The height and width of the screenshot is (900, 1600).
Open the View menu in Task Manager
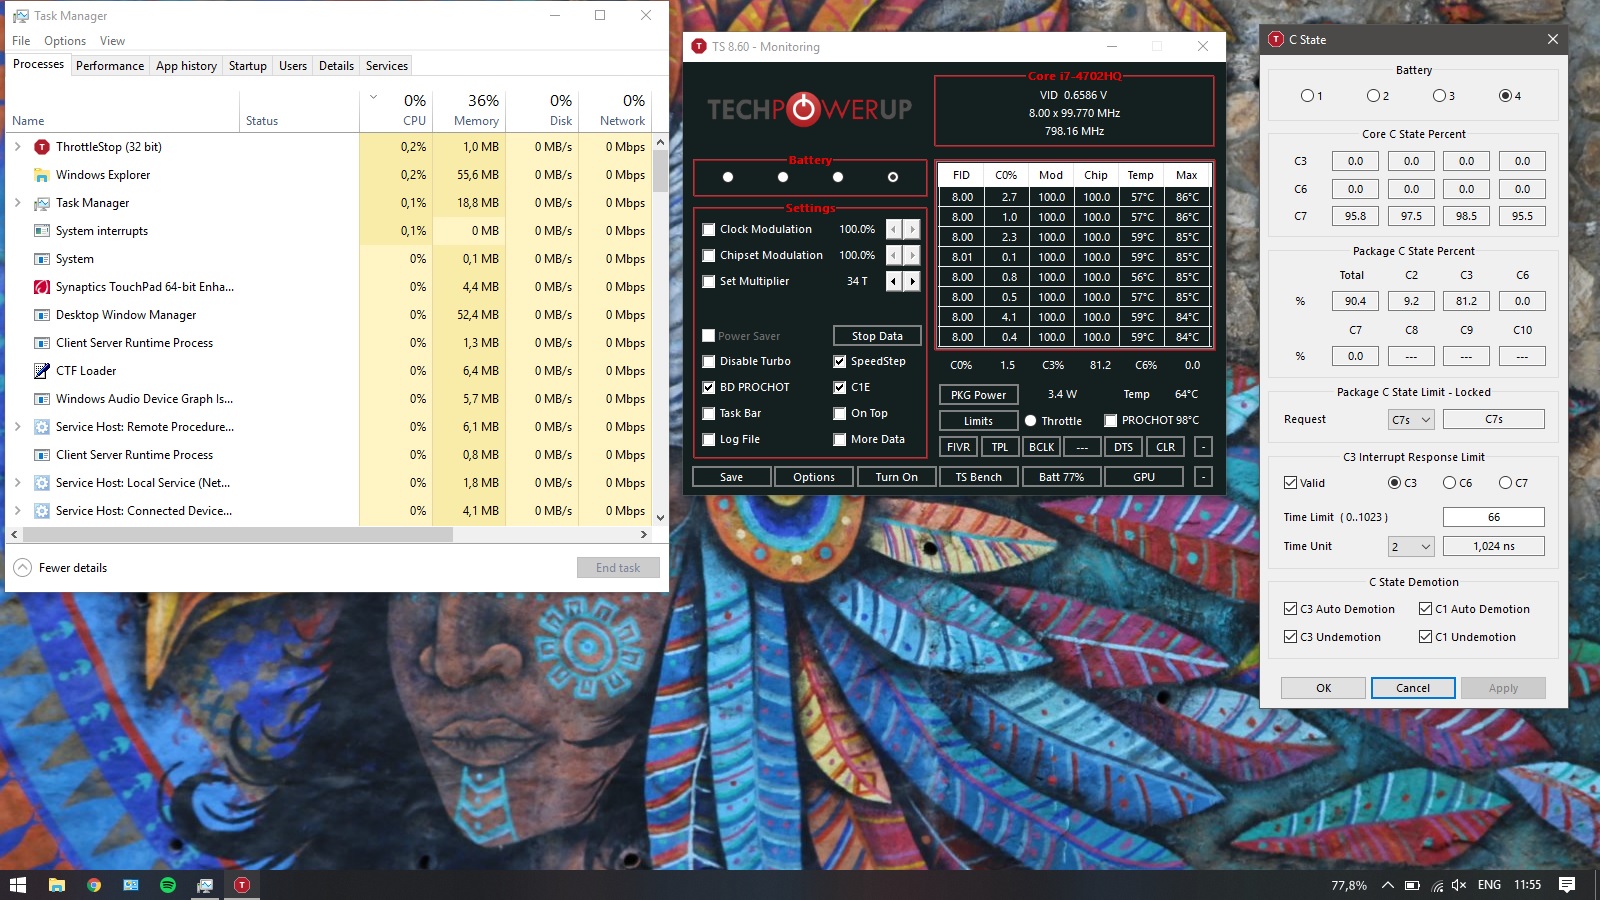coord(112,41)
